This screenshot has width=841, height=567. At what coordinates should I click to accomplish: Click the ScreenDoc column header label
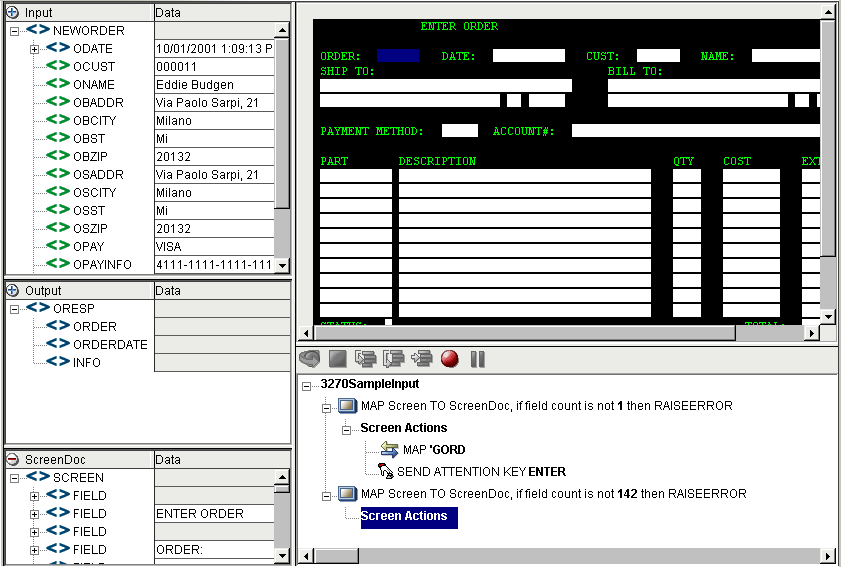(55, 459)
